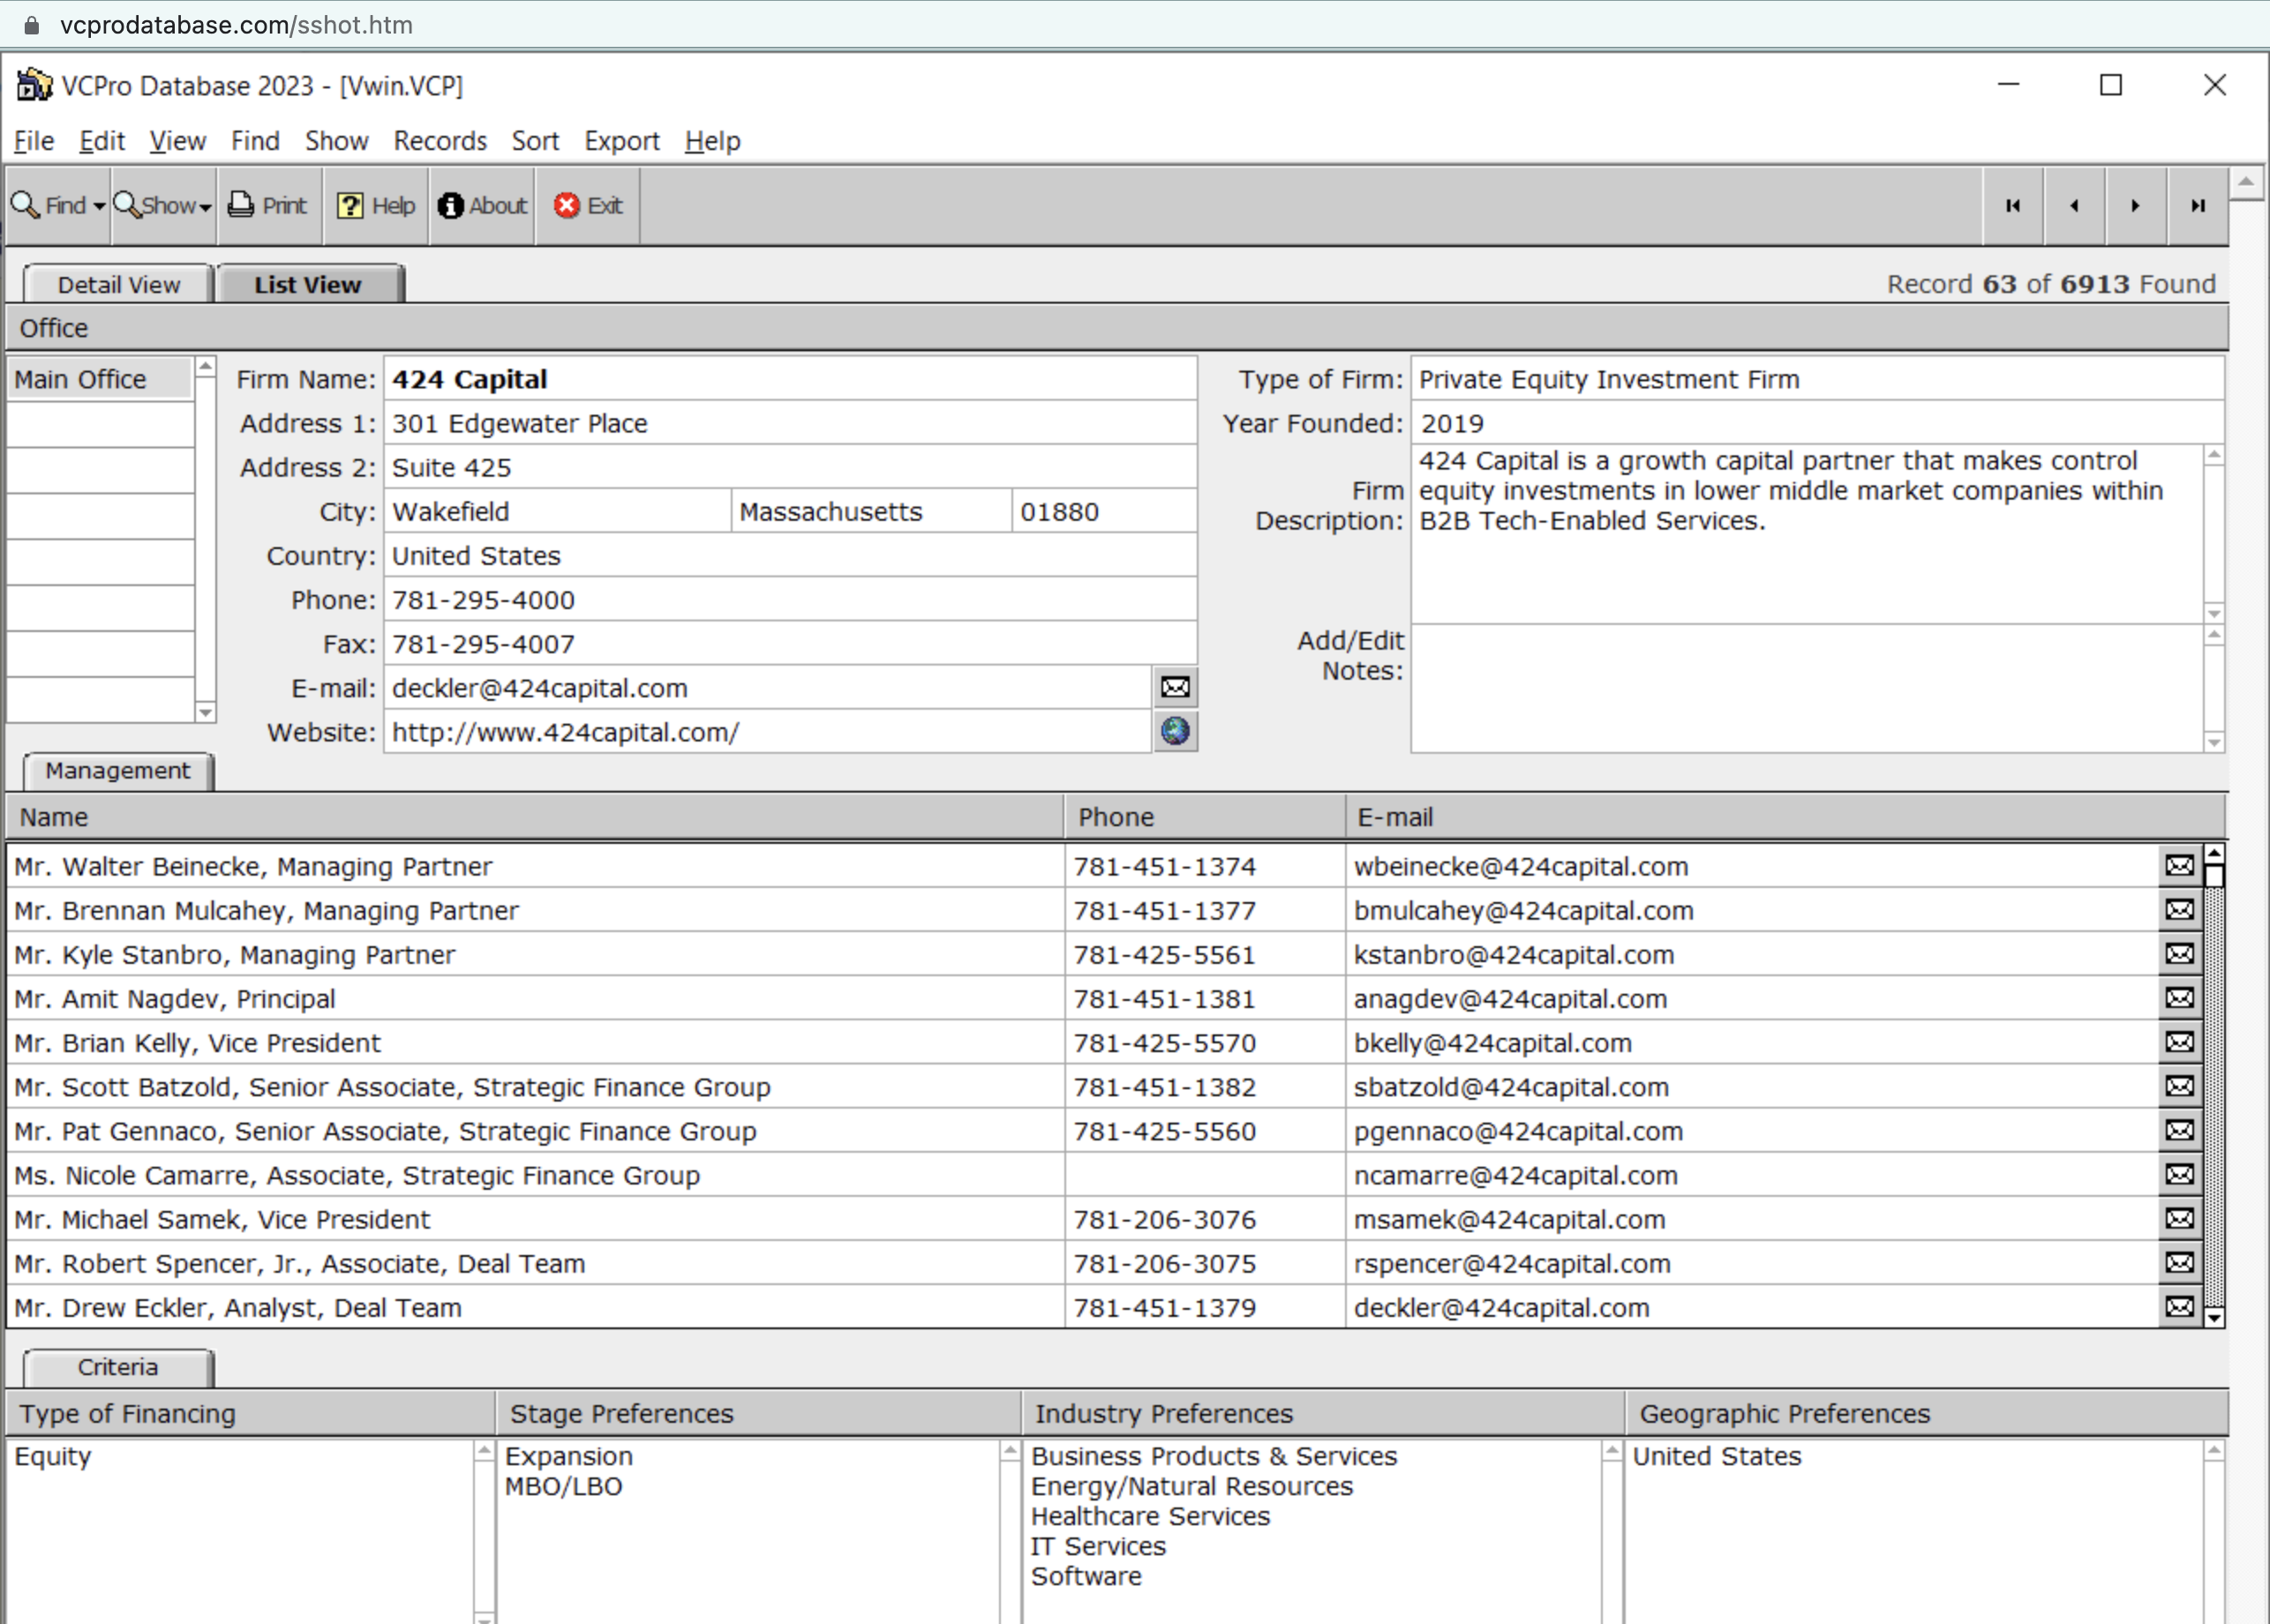The image size is (2270, 1624).
Task: Select the Management tab
Action: pos(117,771)
